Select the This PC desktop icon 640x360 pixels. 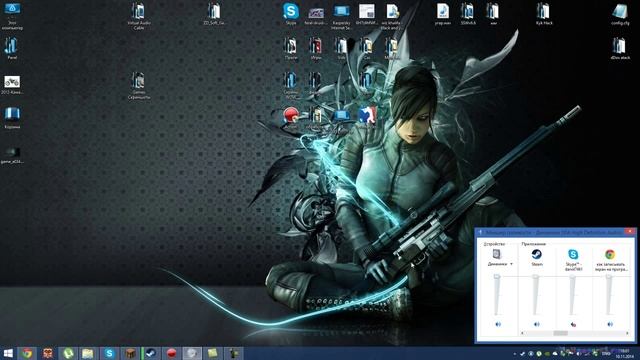pyautogui.click(x=12, y=16)
